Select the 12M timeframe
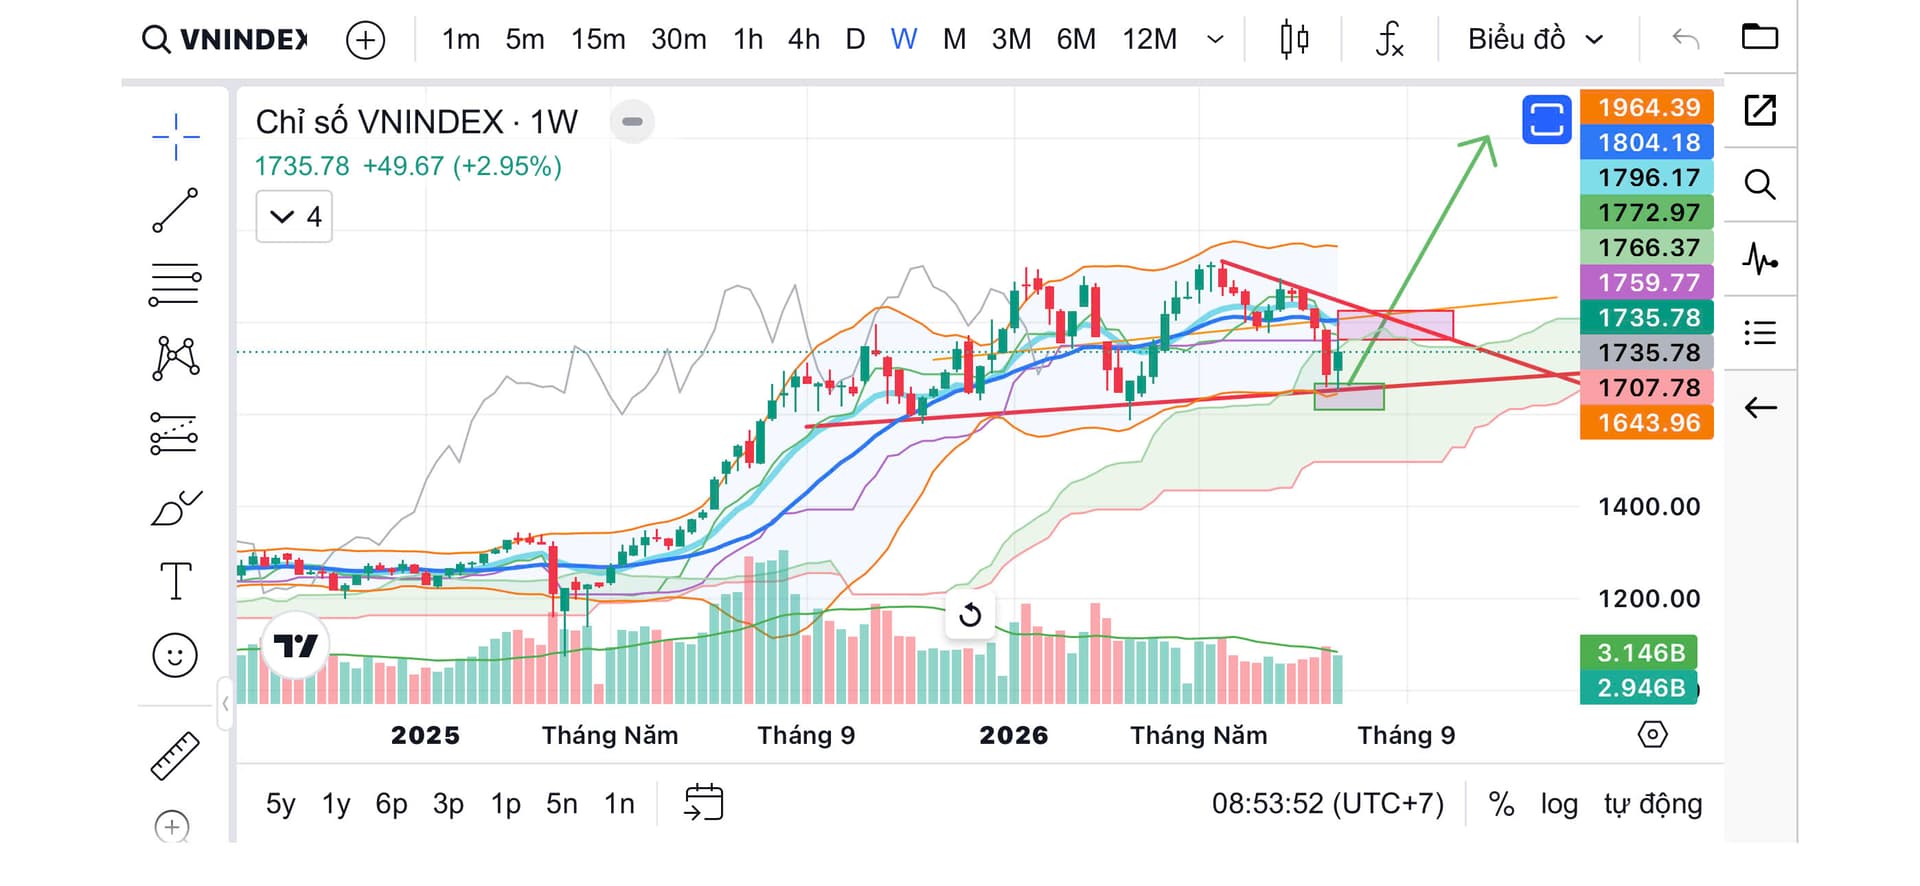Screen dimensions: 1920x886 tap(1150, 39)
